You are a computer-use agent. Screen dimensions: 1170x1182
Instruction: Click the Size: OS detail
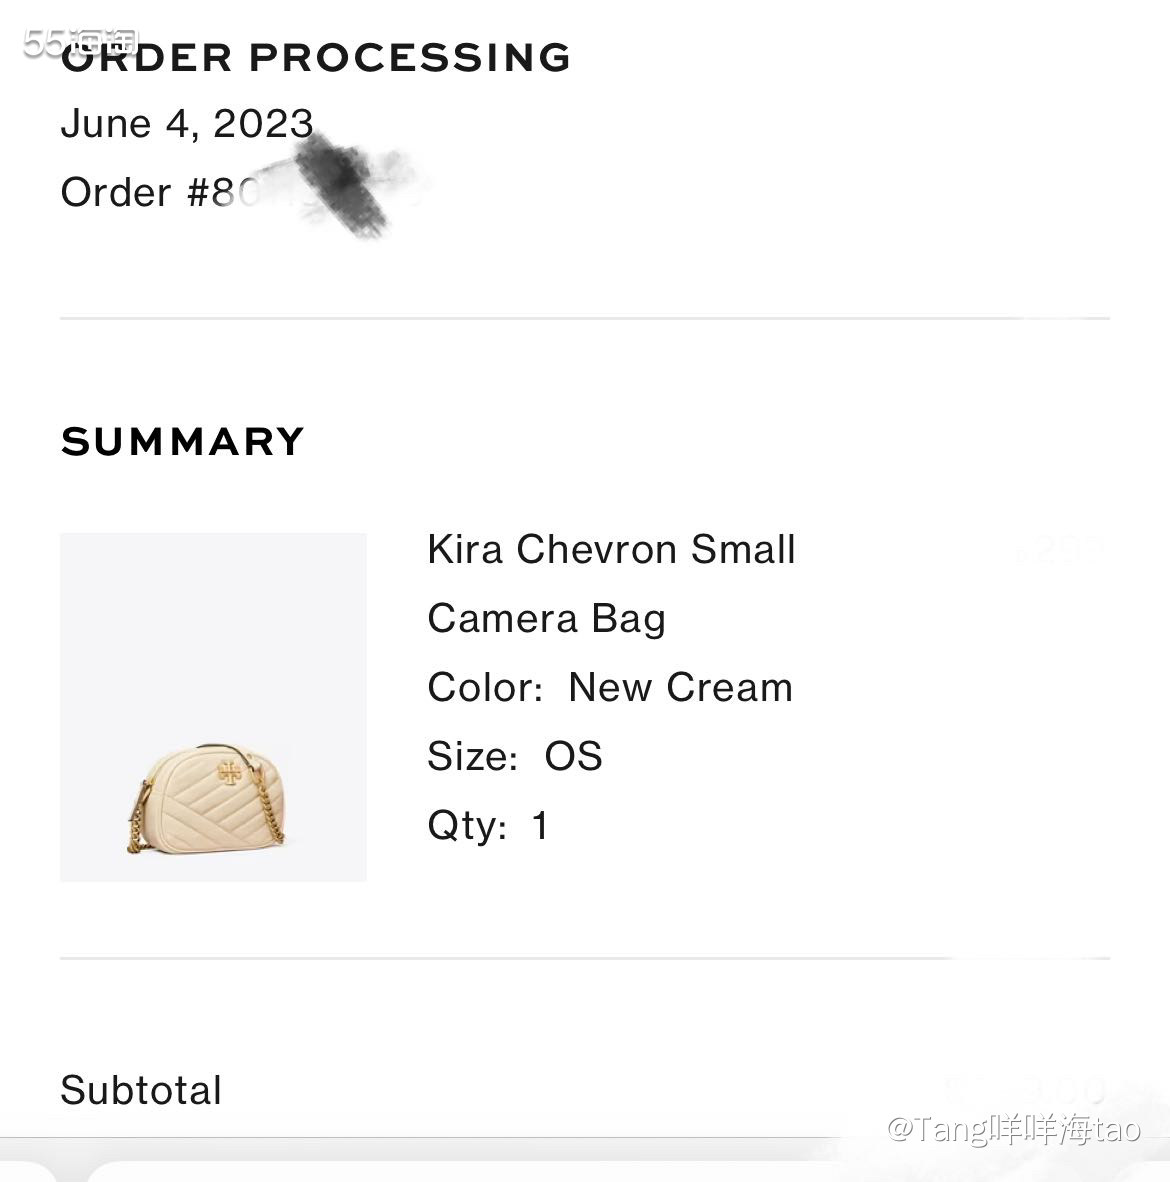515,757
